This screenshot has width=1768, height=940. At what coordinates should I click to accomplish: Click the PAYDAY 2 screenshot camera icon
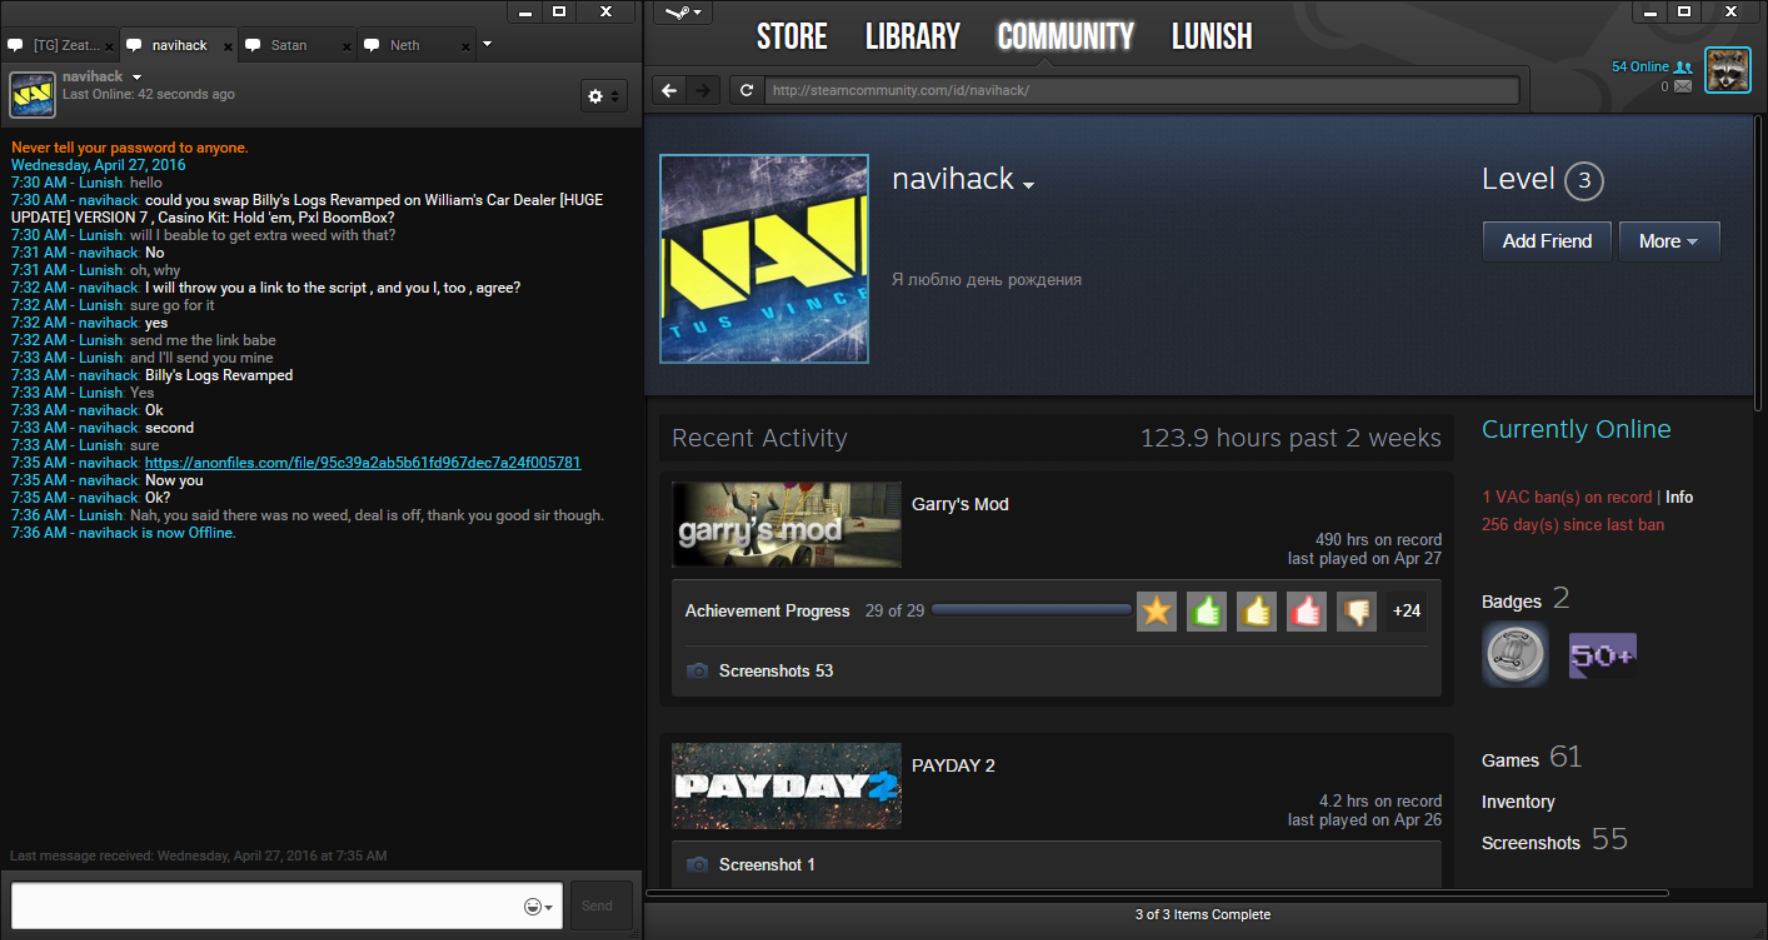click(697, 864)
